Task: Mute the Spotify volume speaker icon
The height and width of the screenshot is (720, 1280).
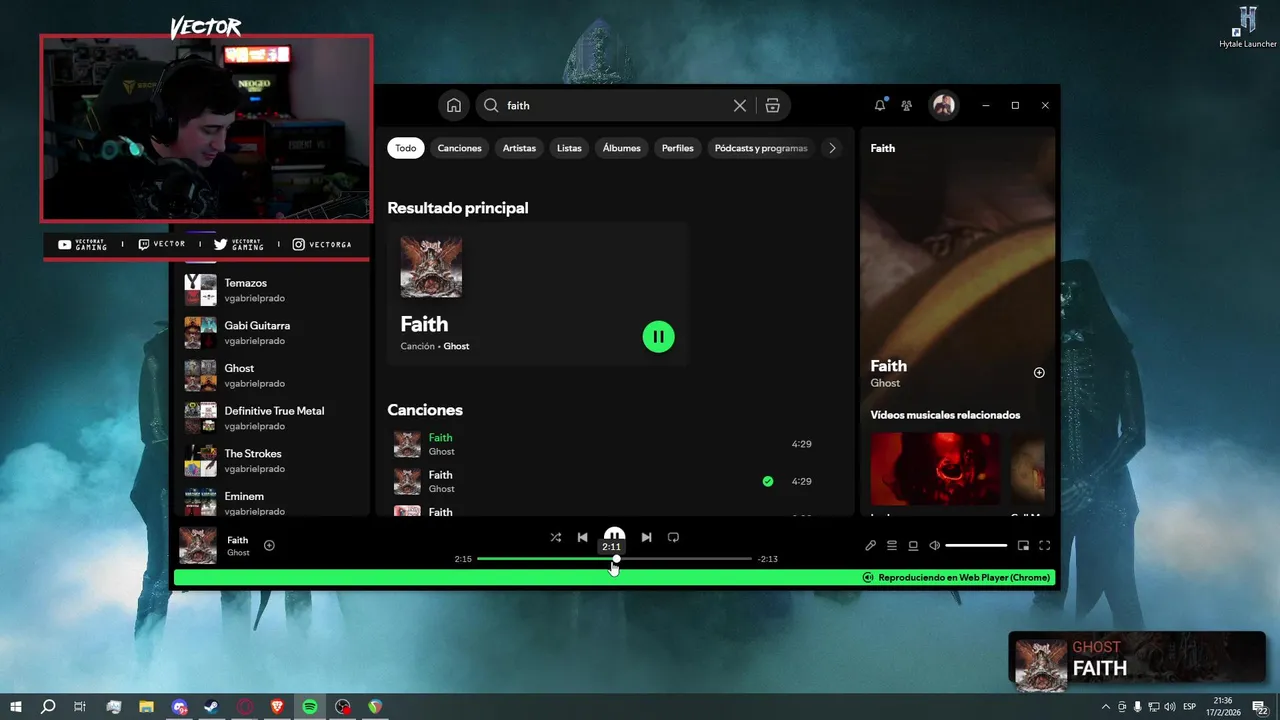Action: tap(934, 545)
